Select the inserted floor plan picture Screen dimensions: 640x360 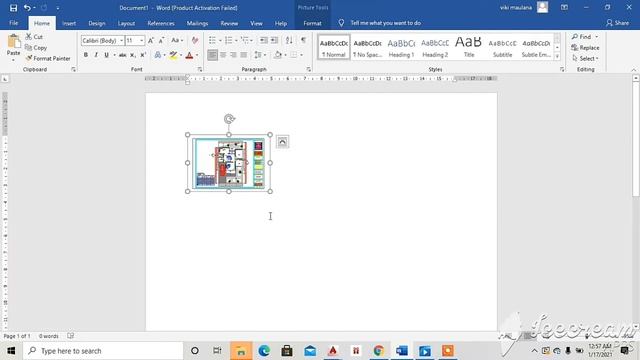tap(229, 163)
